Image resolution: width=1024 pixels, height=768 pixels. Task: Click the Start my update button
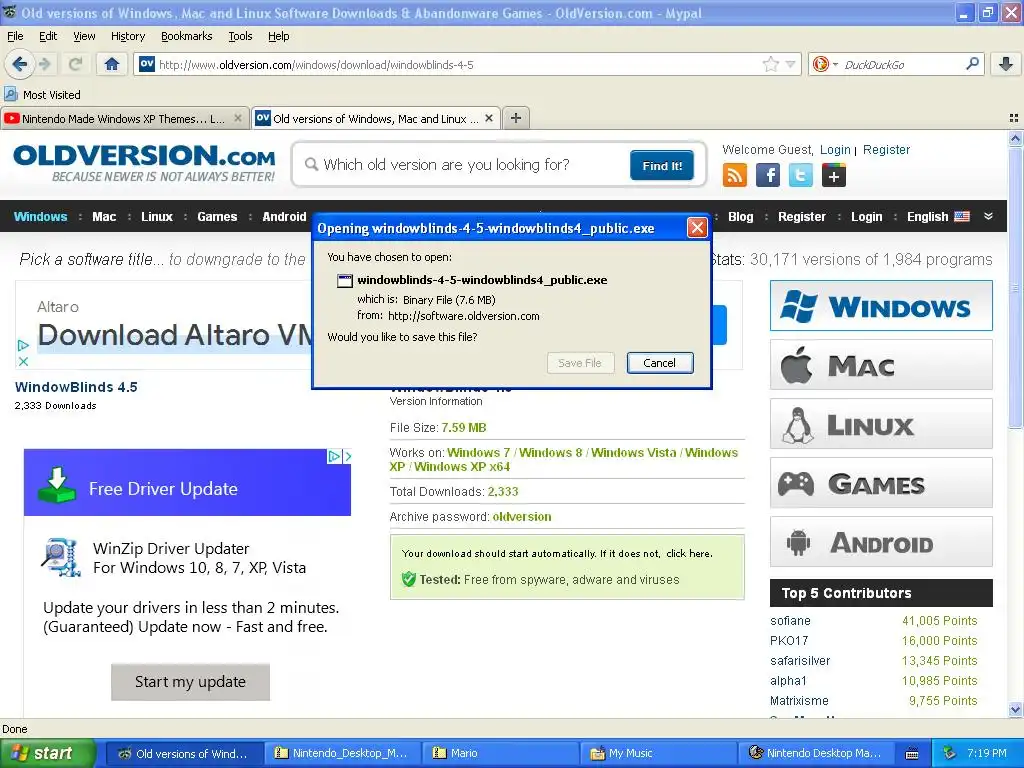(x=190, y=682)
